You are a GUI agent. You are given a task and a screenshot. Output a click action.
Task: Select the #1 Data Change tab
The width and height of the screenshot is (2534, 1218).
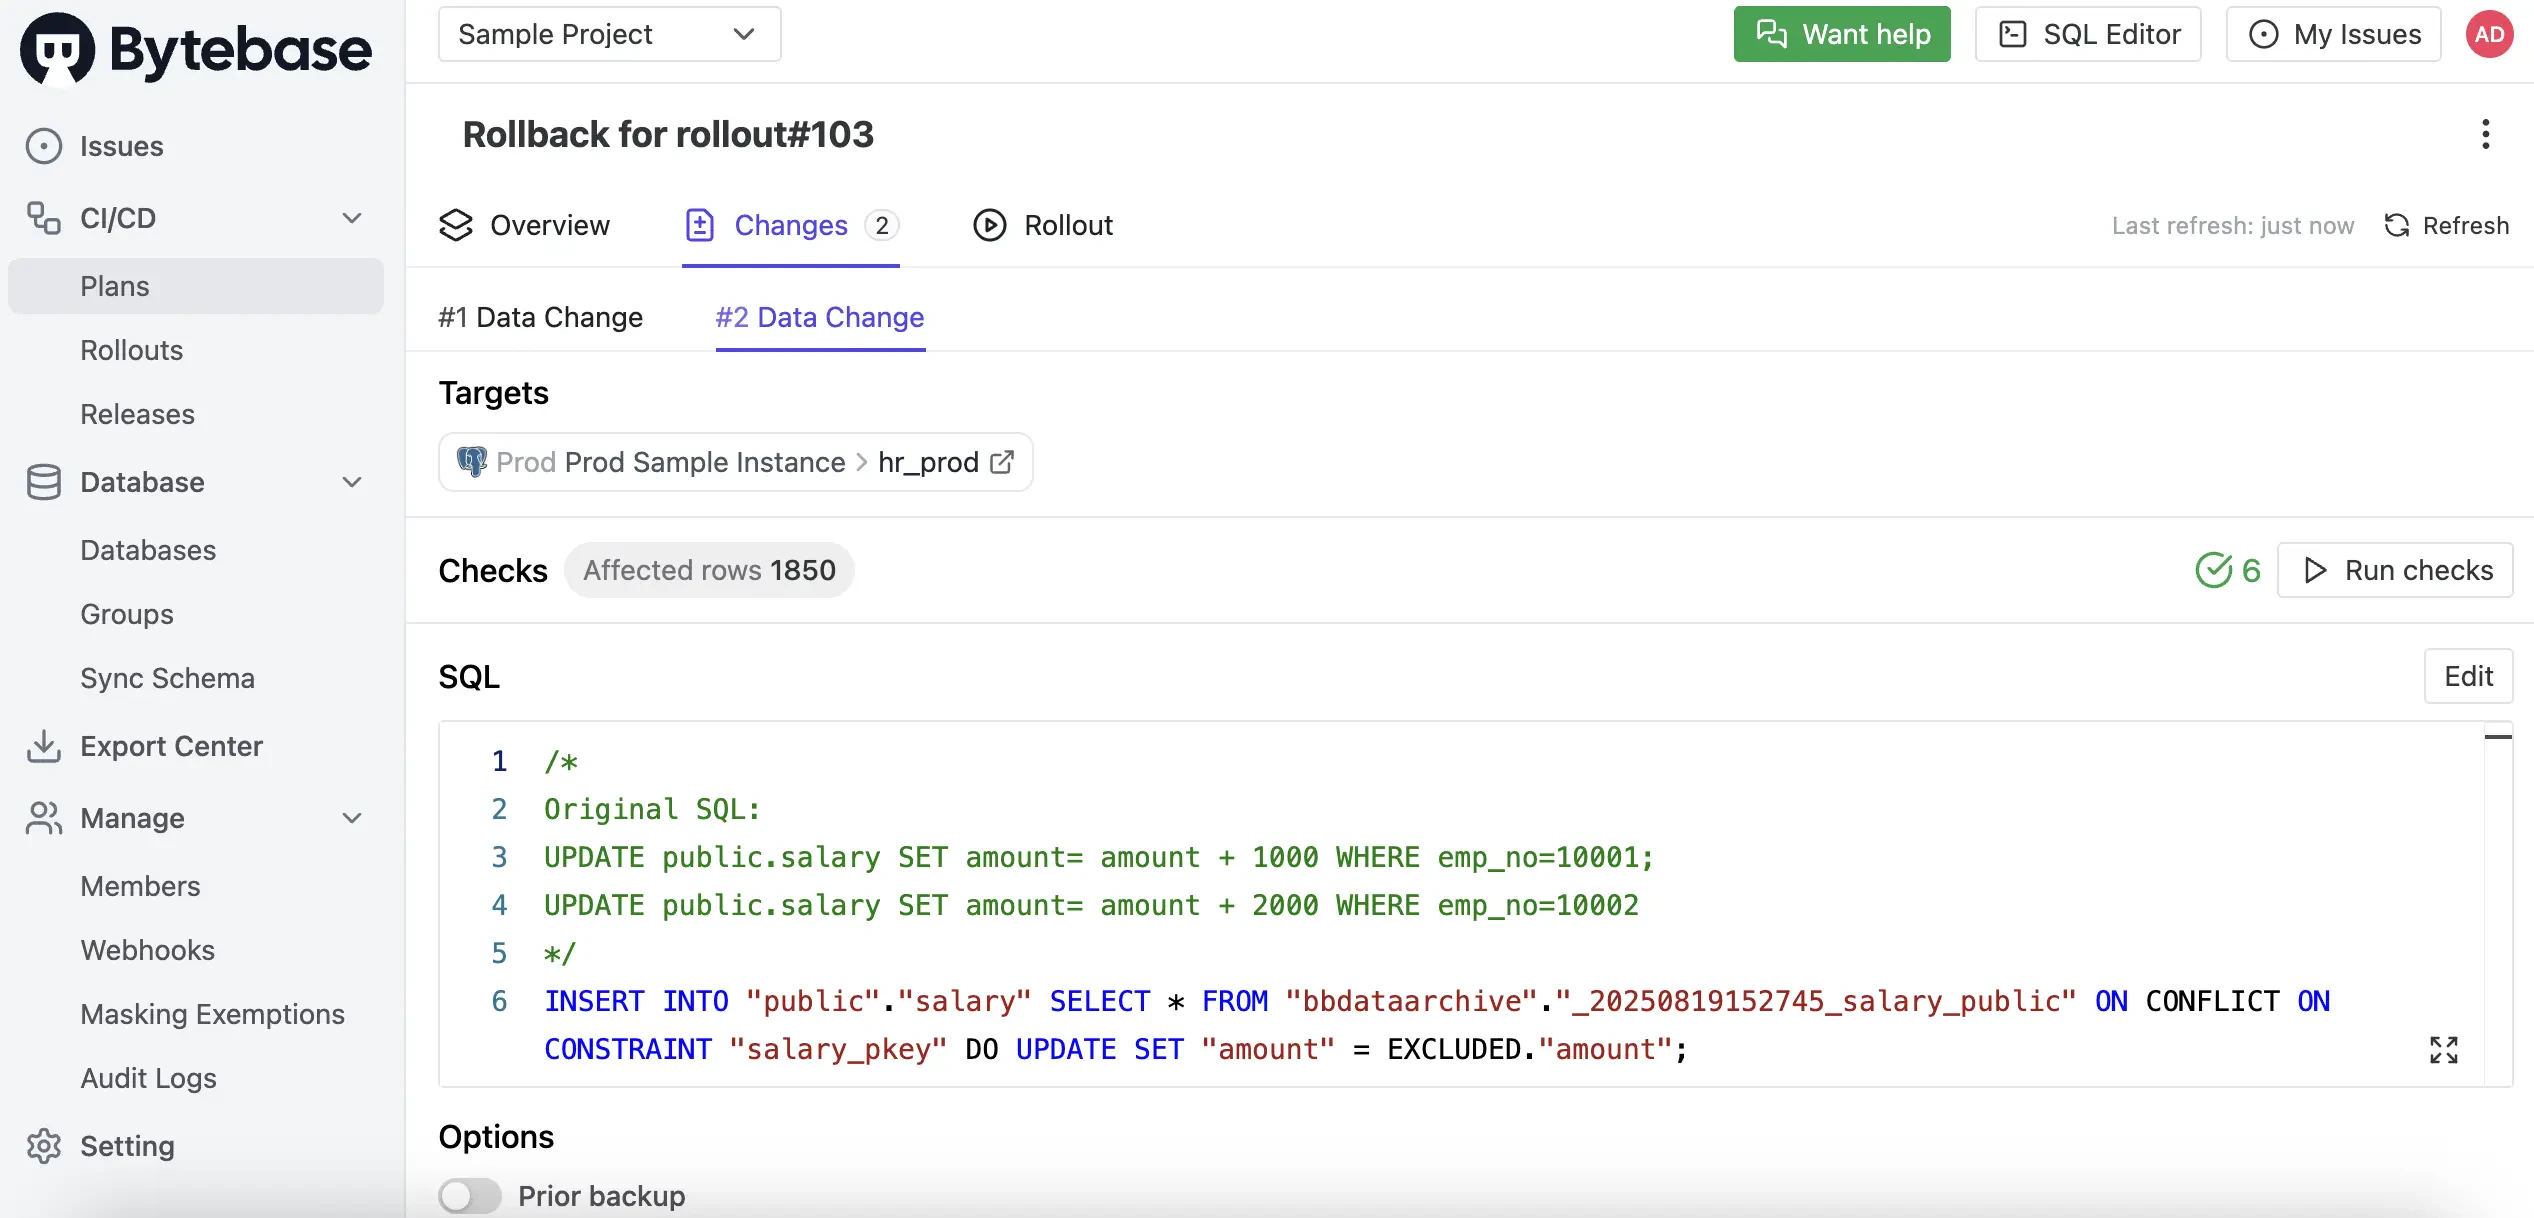tap(540, 317)
